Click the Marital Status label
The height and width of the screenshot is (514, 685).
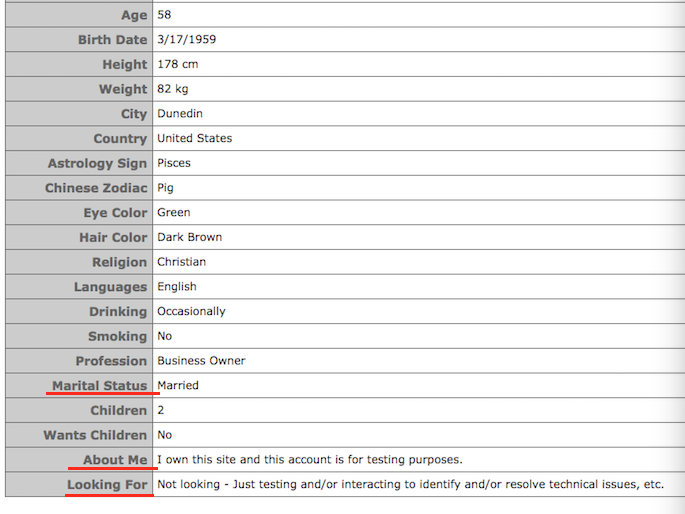100,386
